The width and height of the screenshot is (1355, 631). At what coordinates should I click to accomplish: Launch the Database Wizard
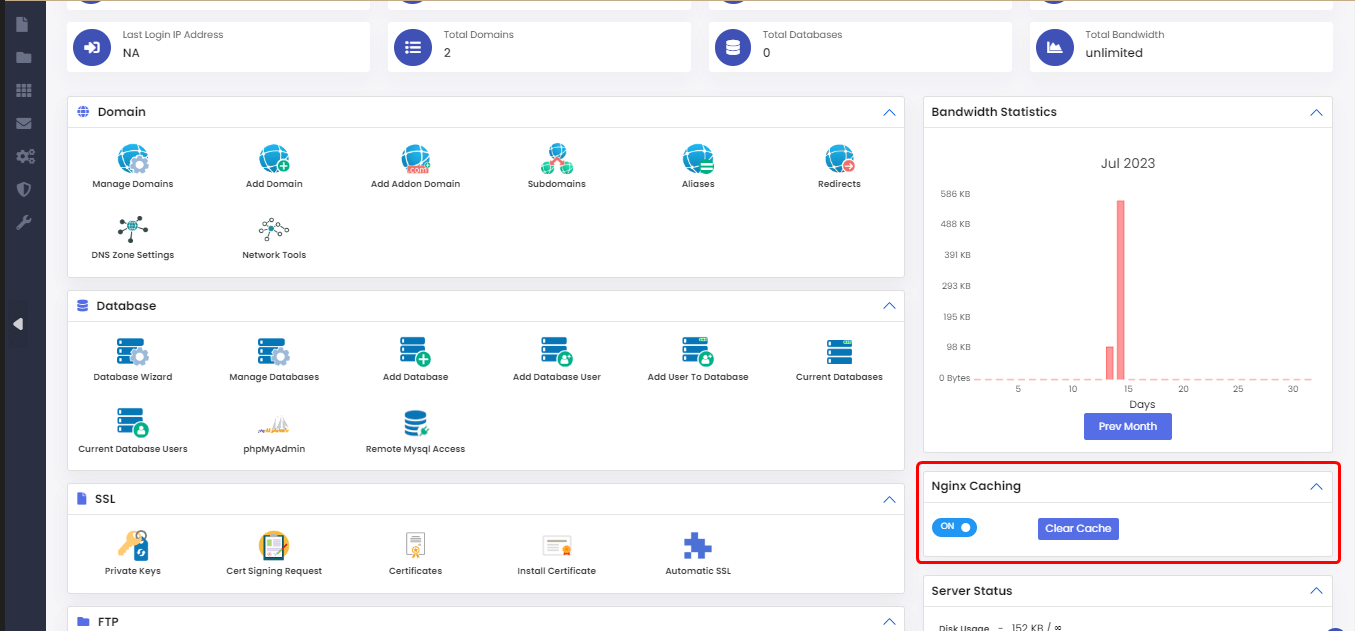(133, 353)
